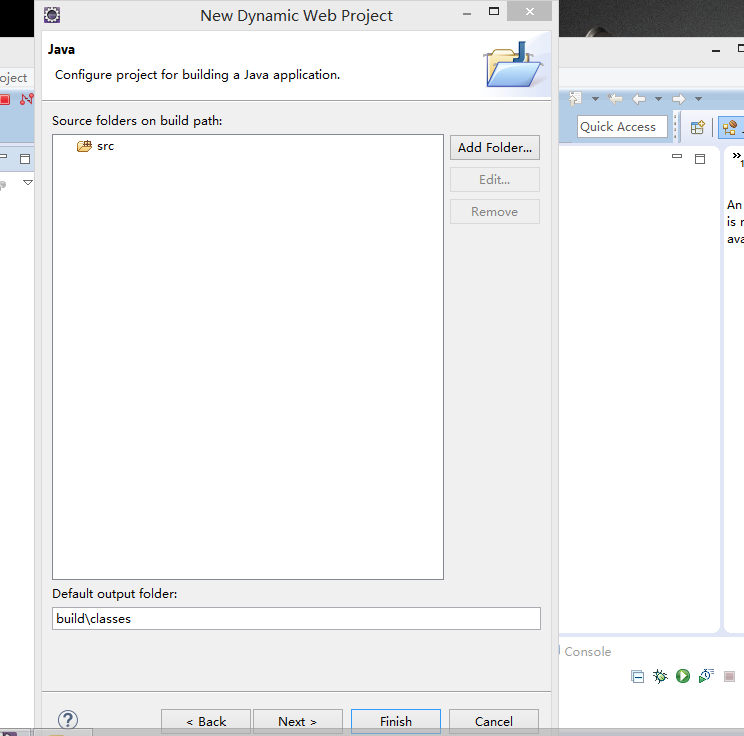Viewport: 744px width, 736px height.
Task: Click the Back navigation arrow in Eclipse toolbar
Action: coord(639,99)
